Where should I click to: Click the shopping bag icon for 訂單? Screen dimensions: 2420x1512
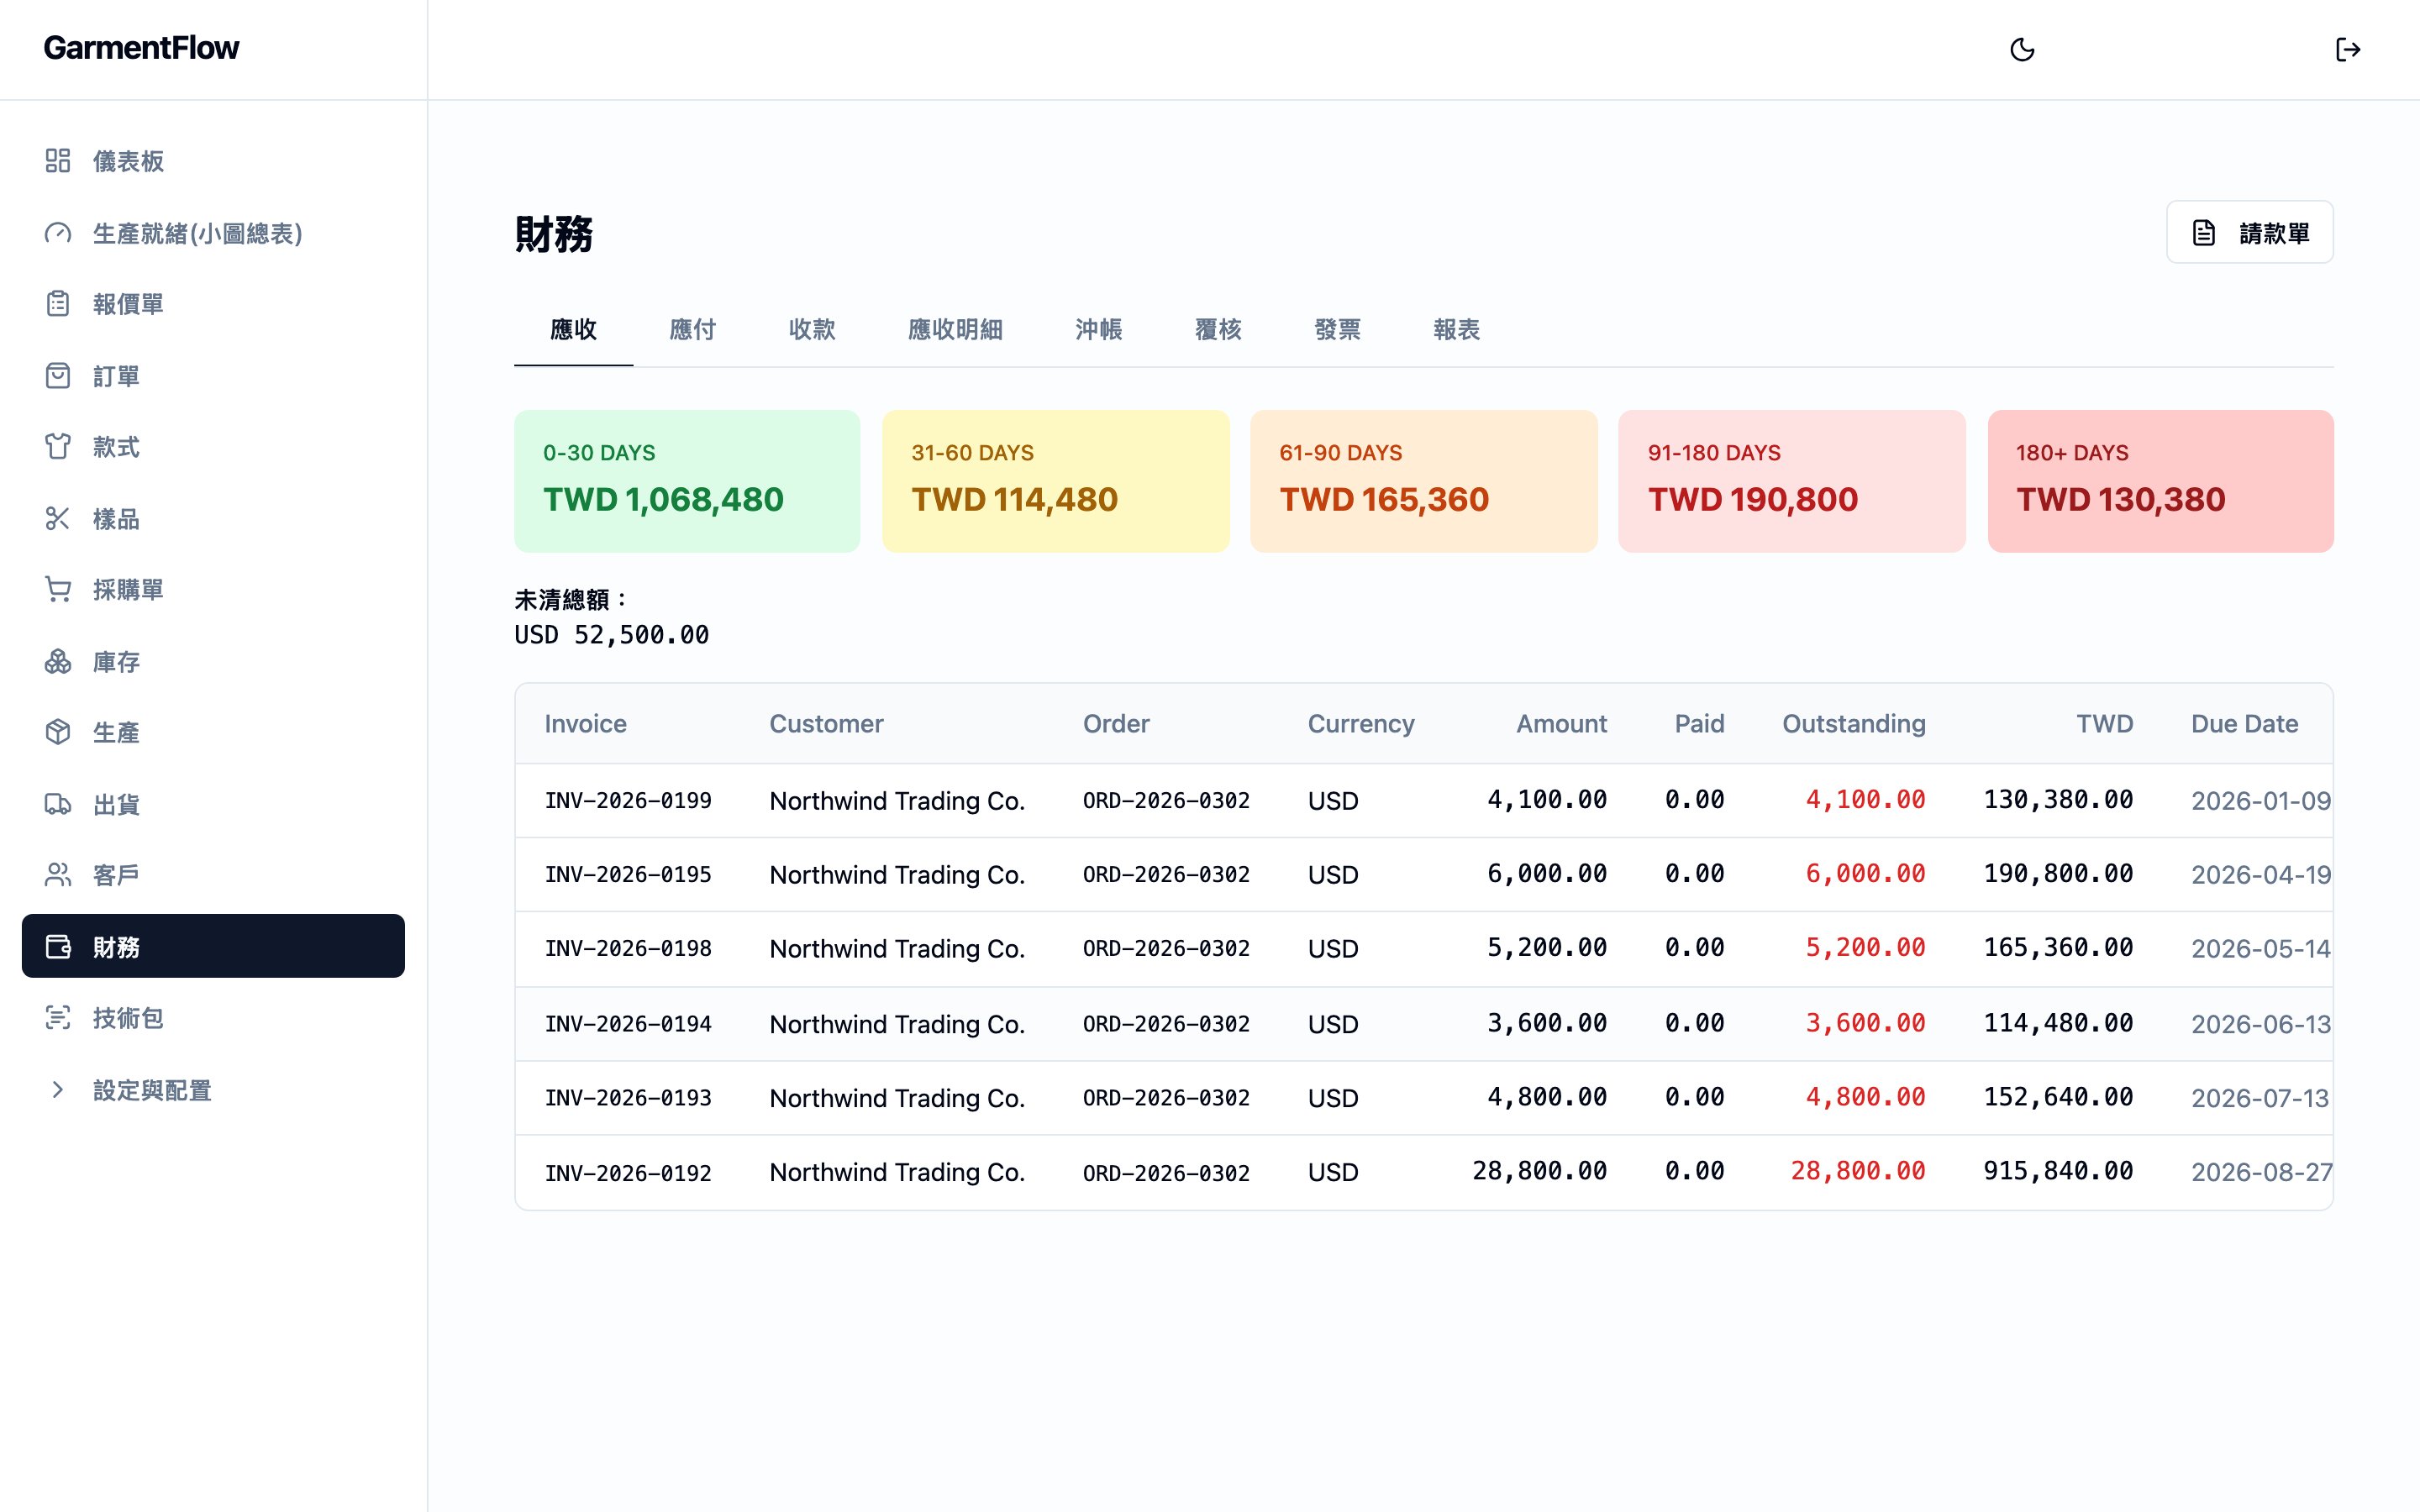coord(58,376)
